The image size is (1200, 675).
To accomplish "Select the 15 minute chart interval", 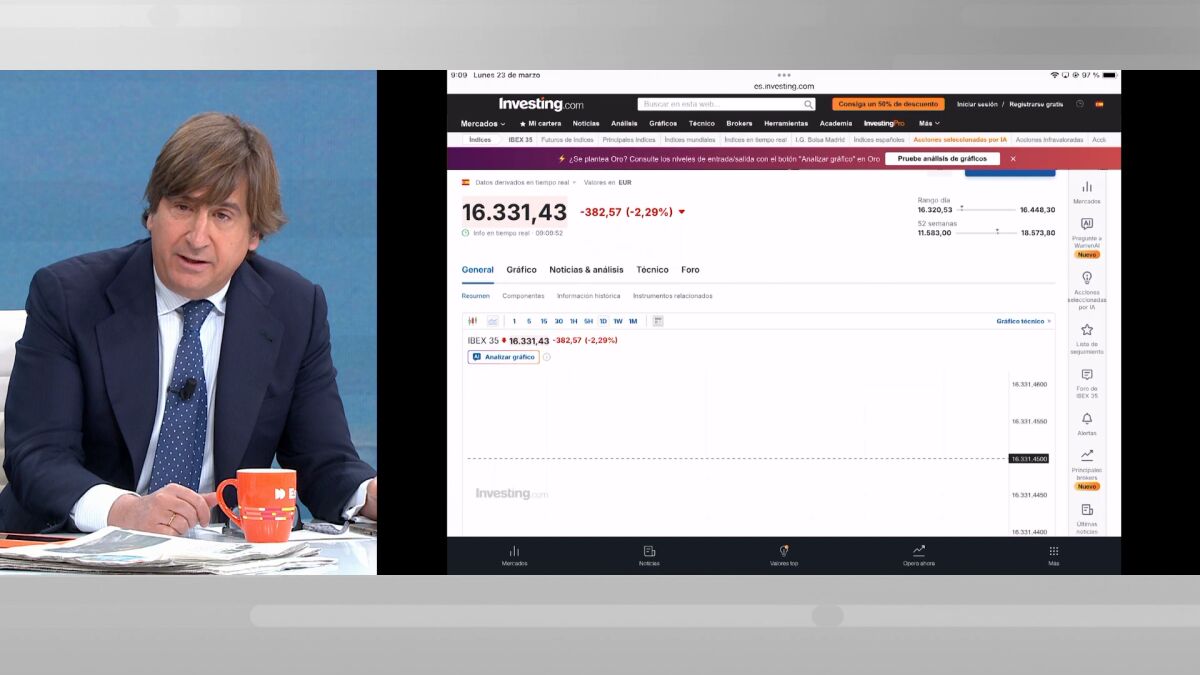I will click(x=544, y=321).
